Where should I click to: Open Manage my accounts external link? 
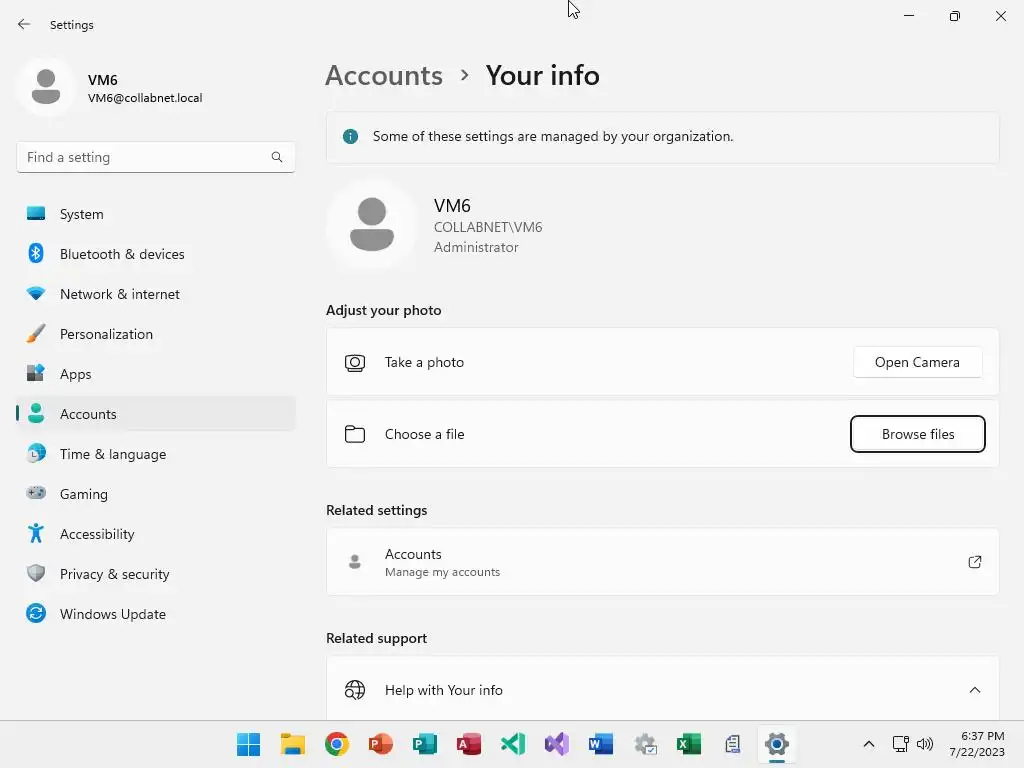[974, 562]
